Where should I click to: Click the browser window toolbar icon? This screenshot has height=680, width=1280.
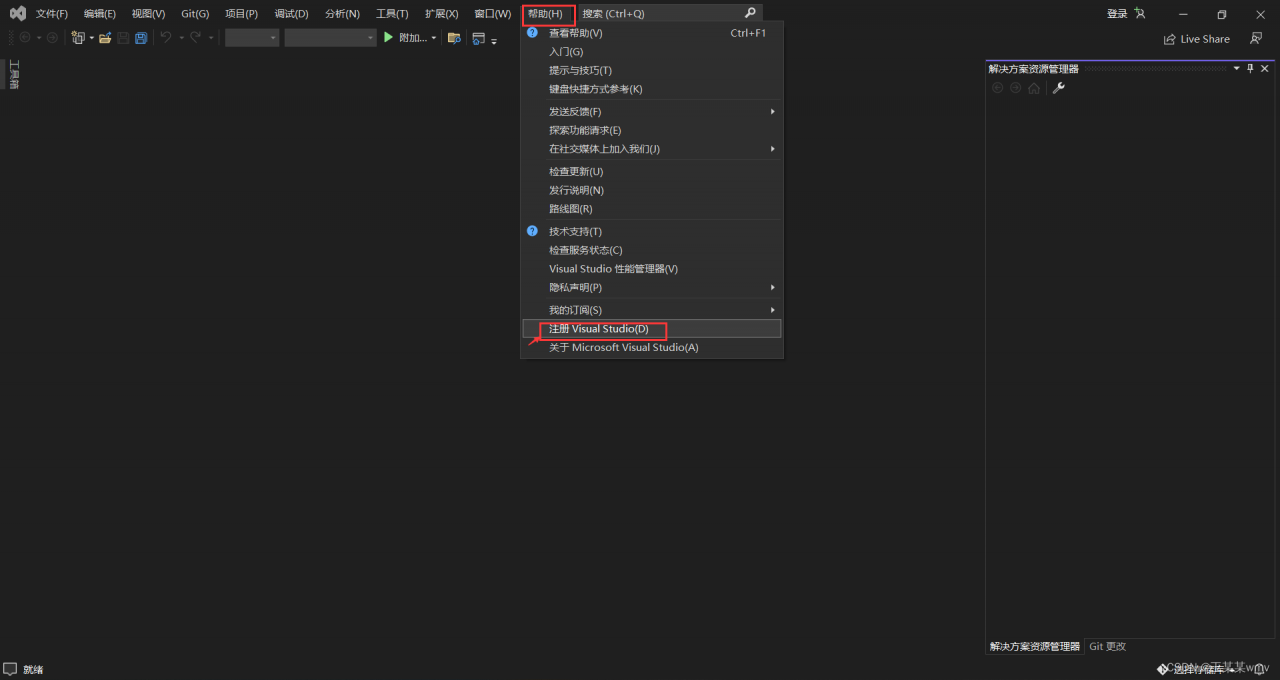coord(478,38)
